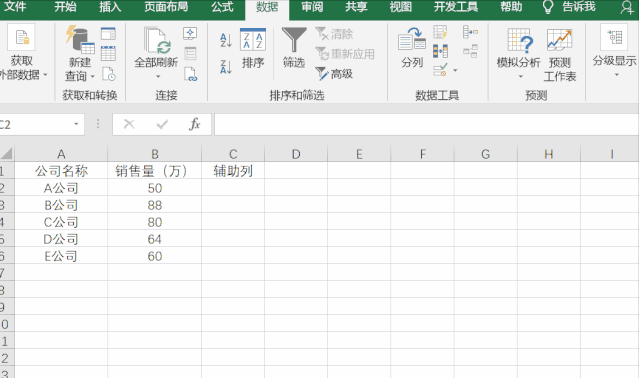639x378 pixels.
Task: Click the select-all corner triangle
Action: coord(7,154)
